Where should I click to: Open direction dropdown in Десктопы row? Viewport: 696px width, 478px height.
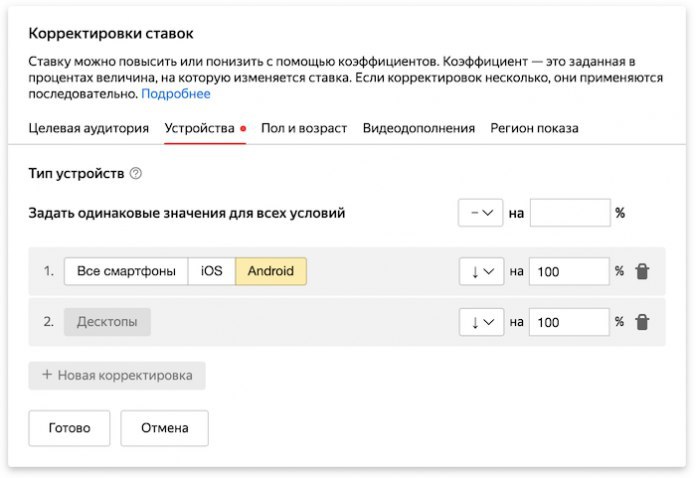tap(480, 322)
